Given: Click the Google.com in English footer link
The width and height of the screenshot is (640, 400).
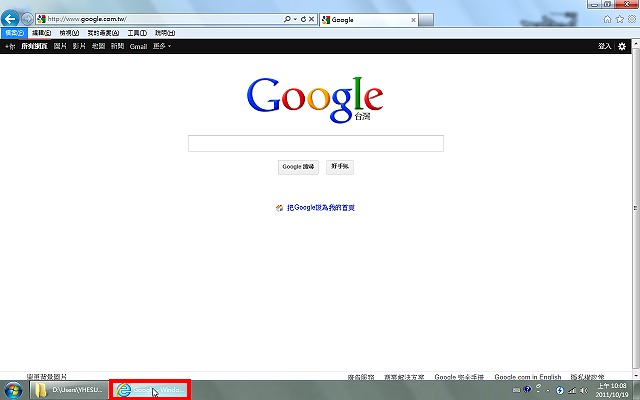Looking at the screenshot, I should coord(528,377).
